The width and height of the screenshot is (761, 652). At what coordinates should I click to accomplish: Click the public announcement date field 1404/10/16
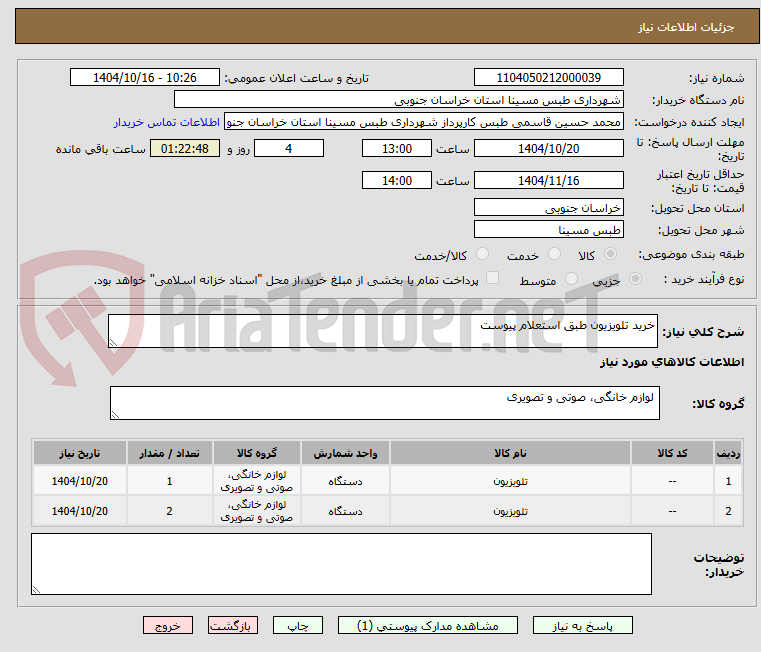145,77
